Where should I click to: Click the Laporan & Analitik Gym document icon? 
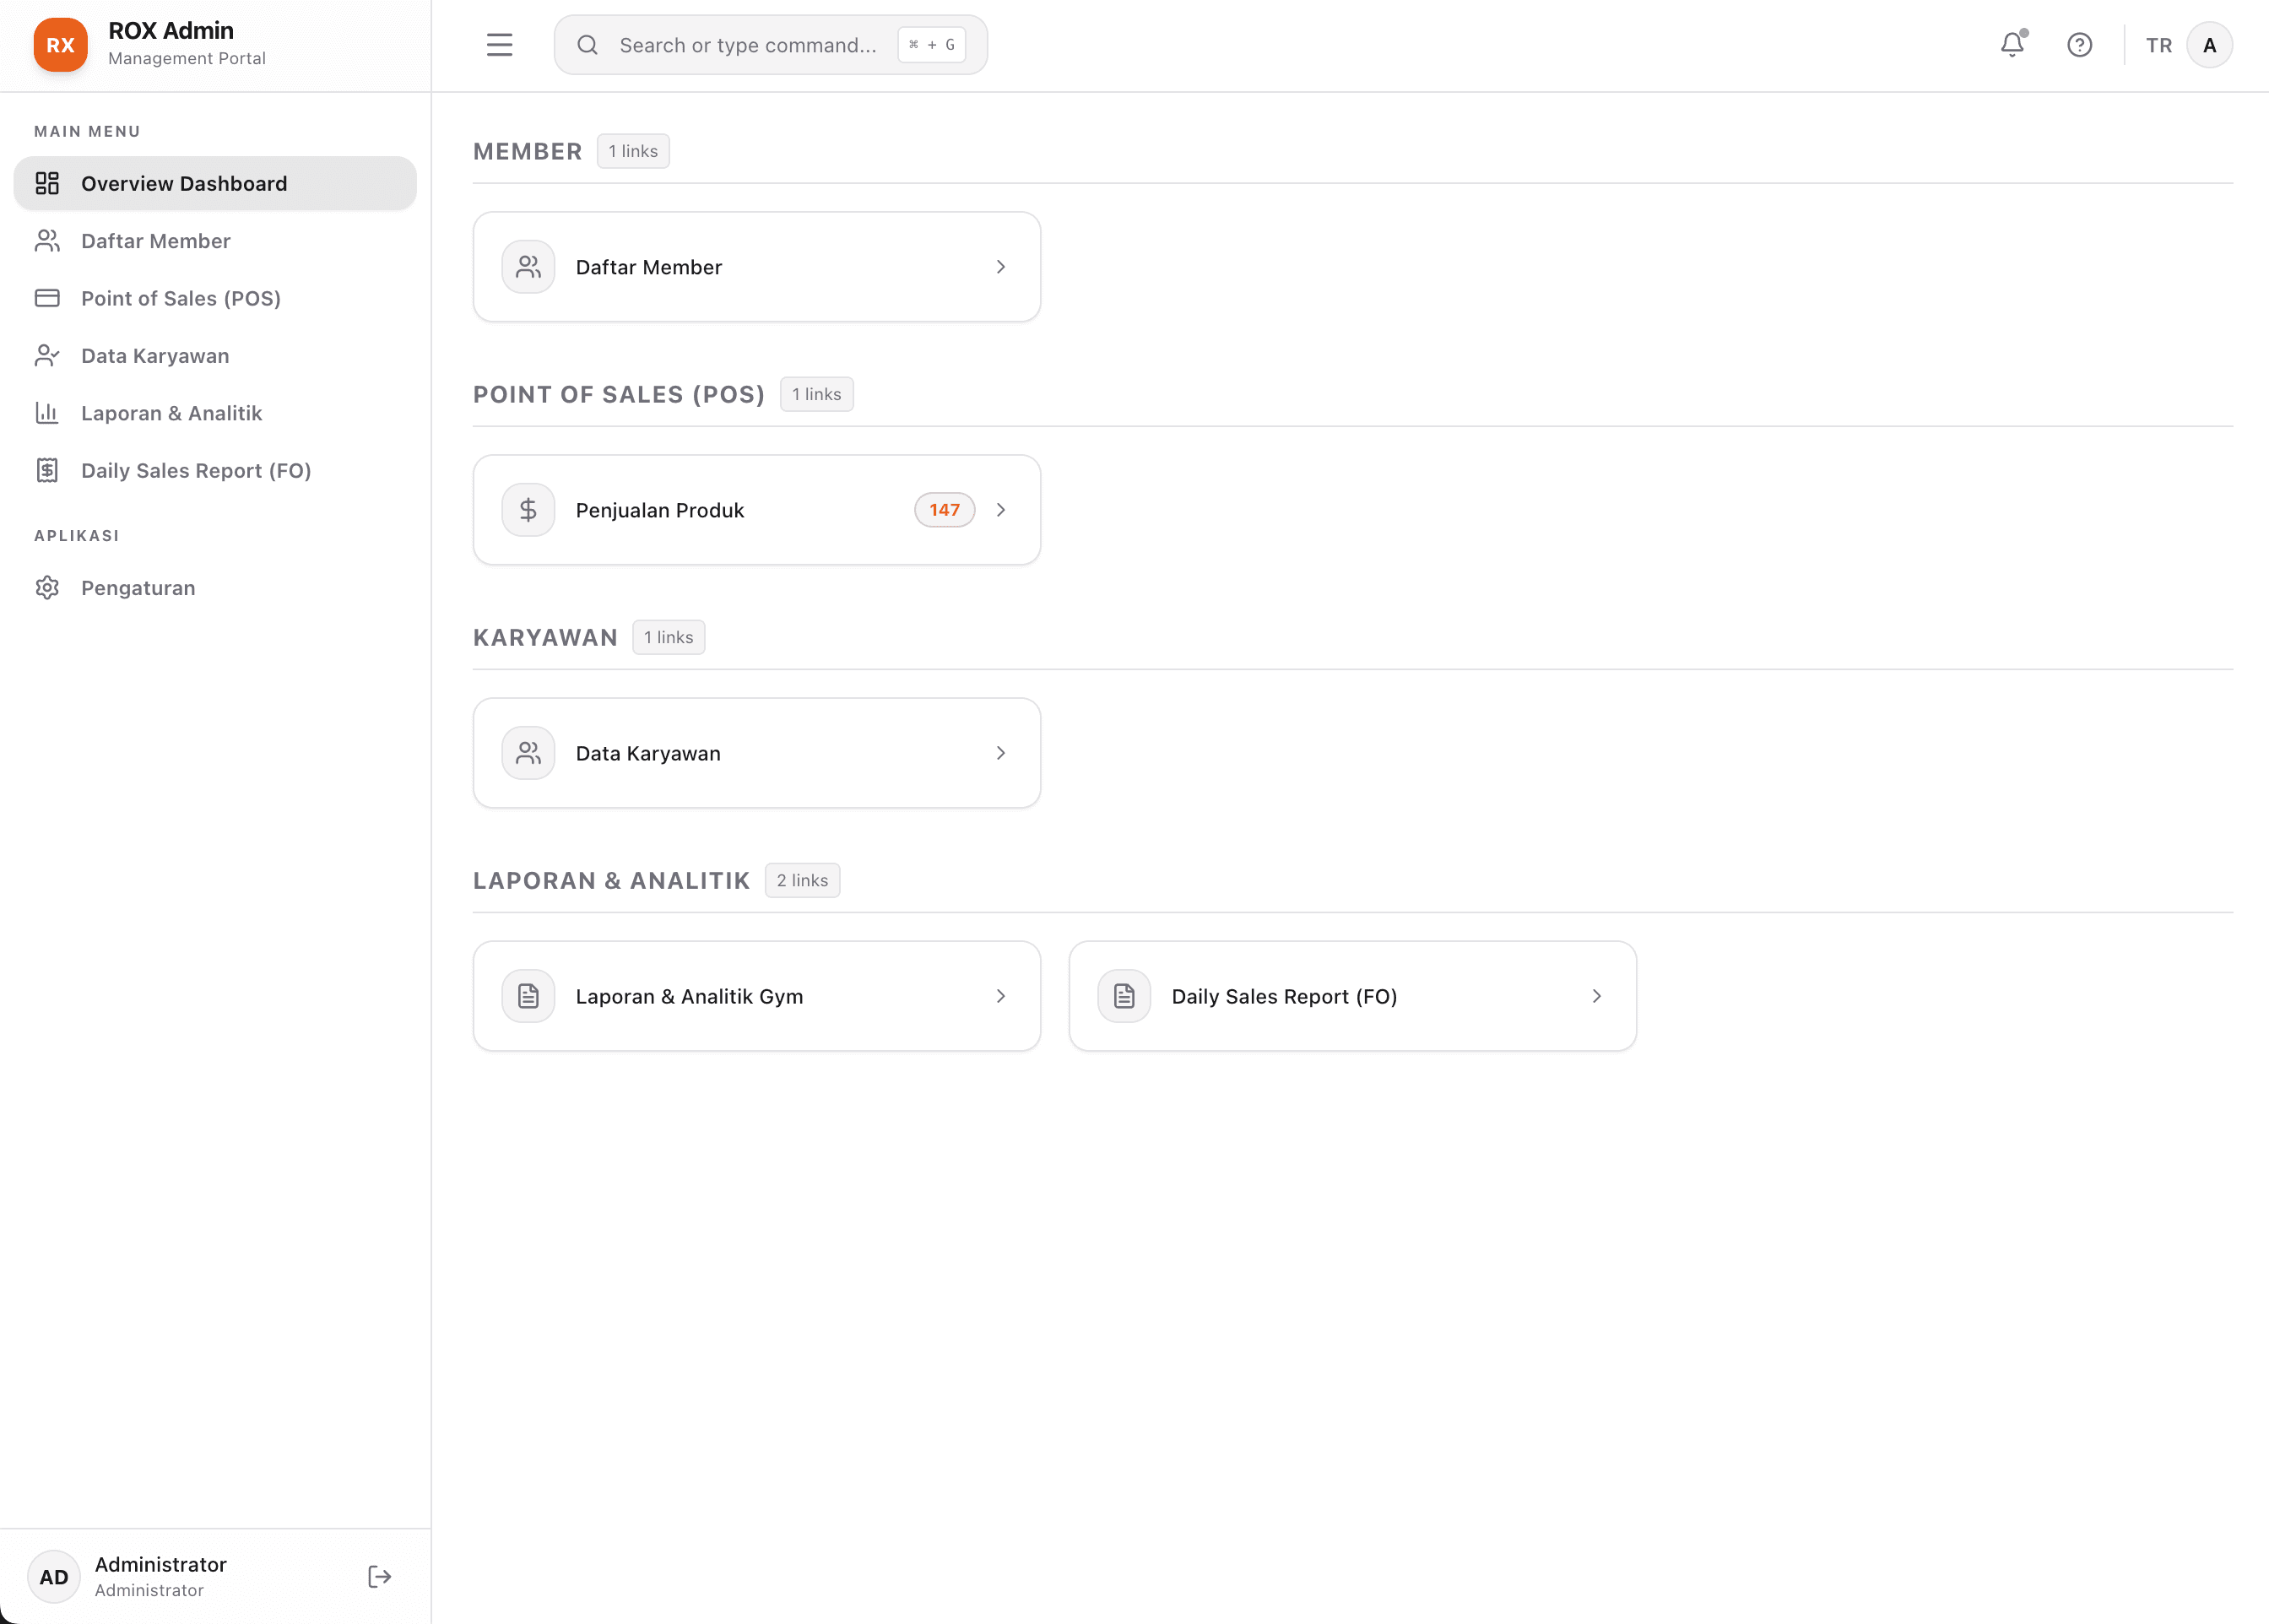tap(528, 996)
